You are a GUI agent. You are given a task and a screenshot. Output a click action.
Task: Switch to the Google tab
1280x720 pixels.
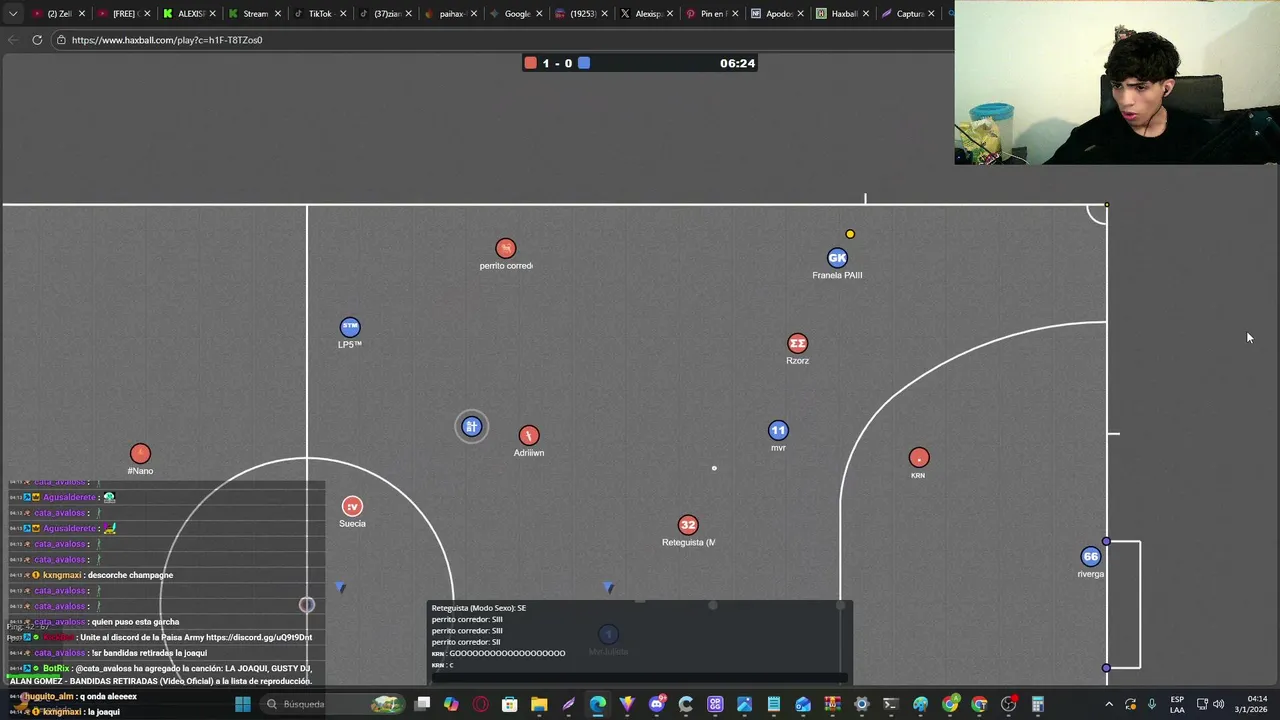514,14
